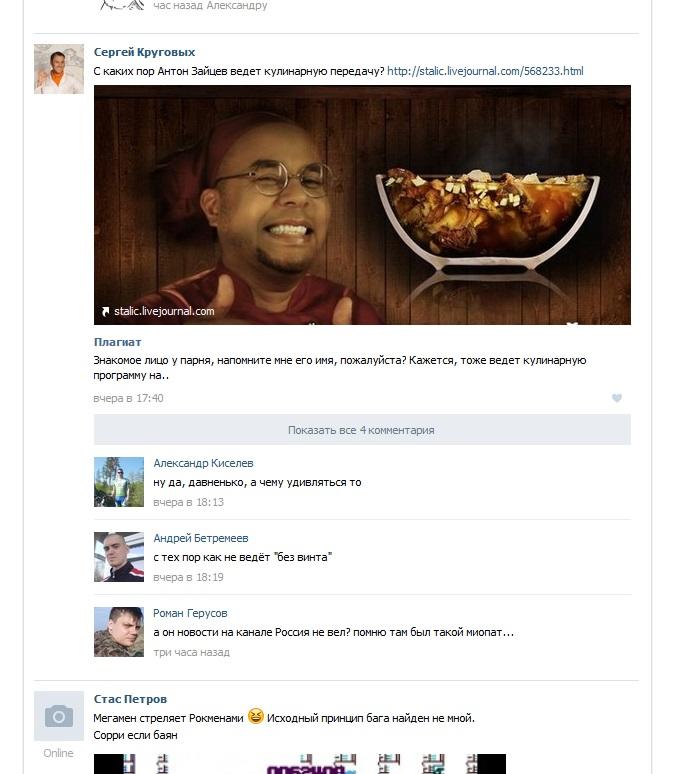Screen dimensions: 686x774
Task: Open Александр Киселев commenter profile
Action: coord(203,463)
